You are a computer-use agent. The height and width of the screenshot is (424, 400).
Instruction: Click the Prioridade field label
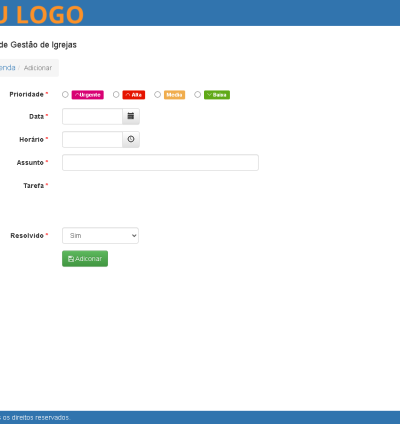pos(27,94)
